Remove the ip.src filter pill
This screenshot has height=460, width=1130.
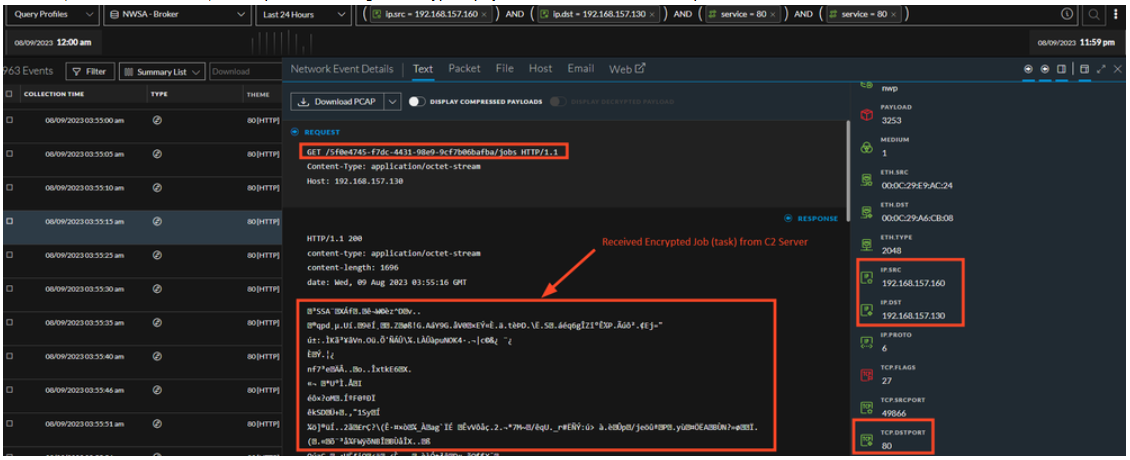coord(484,16)
